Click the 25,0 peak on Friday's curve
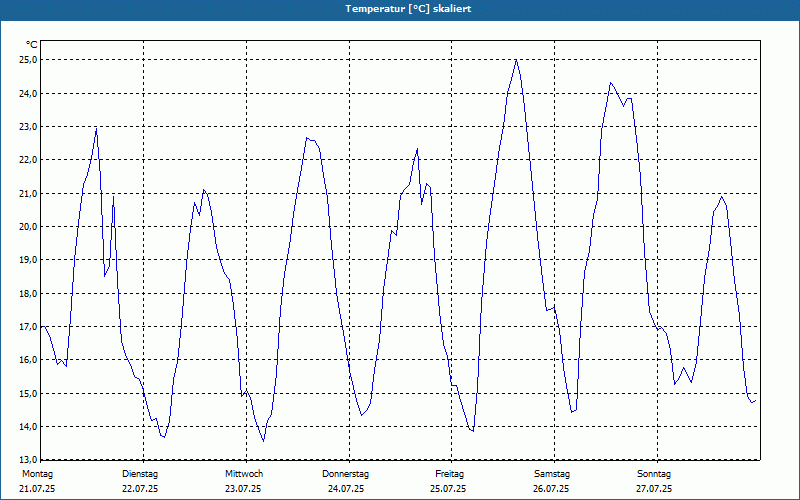Viewport: 800px width, 500px height. coord(516,60)
